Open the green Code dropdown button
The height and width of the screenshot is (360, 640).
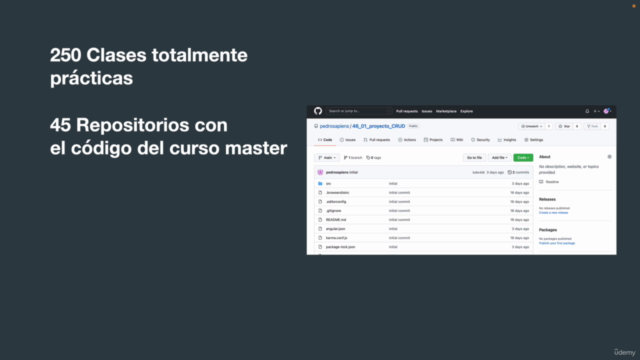point(523,158)
